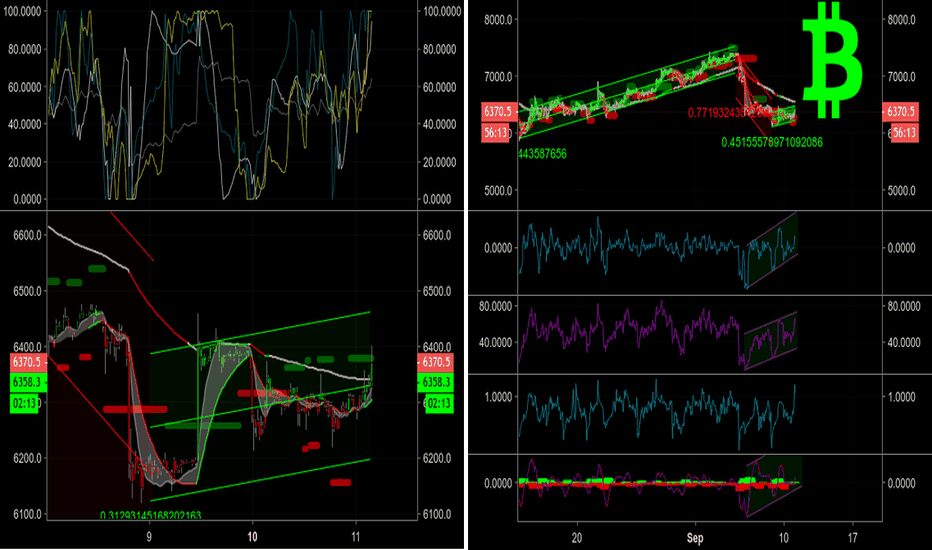Click green 6358.3 price label on left chart's left axis

[x=27, y=382]
